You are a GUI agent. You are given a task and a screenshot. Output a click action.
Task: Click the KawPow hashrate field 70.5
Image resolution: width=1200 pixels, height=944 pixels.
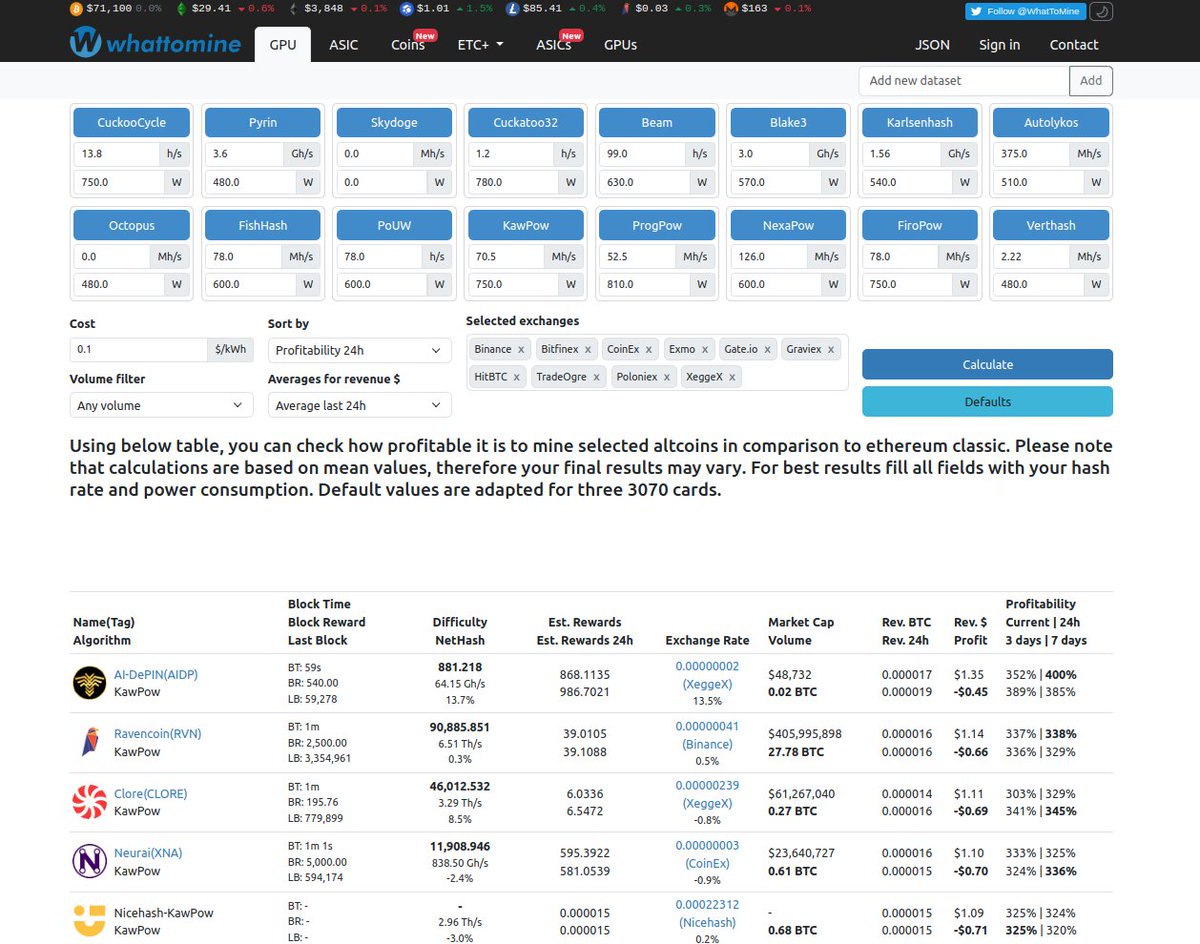point(508,256)
